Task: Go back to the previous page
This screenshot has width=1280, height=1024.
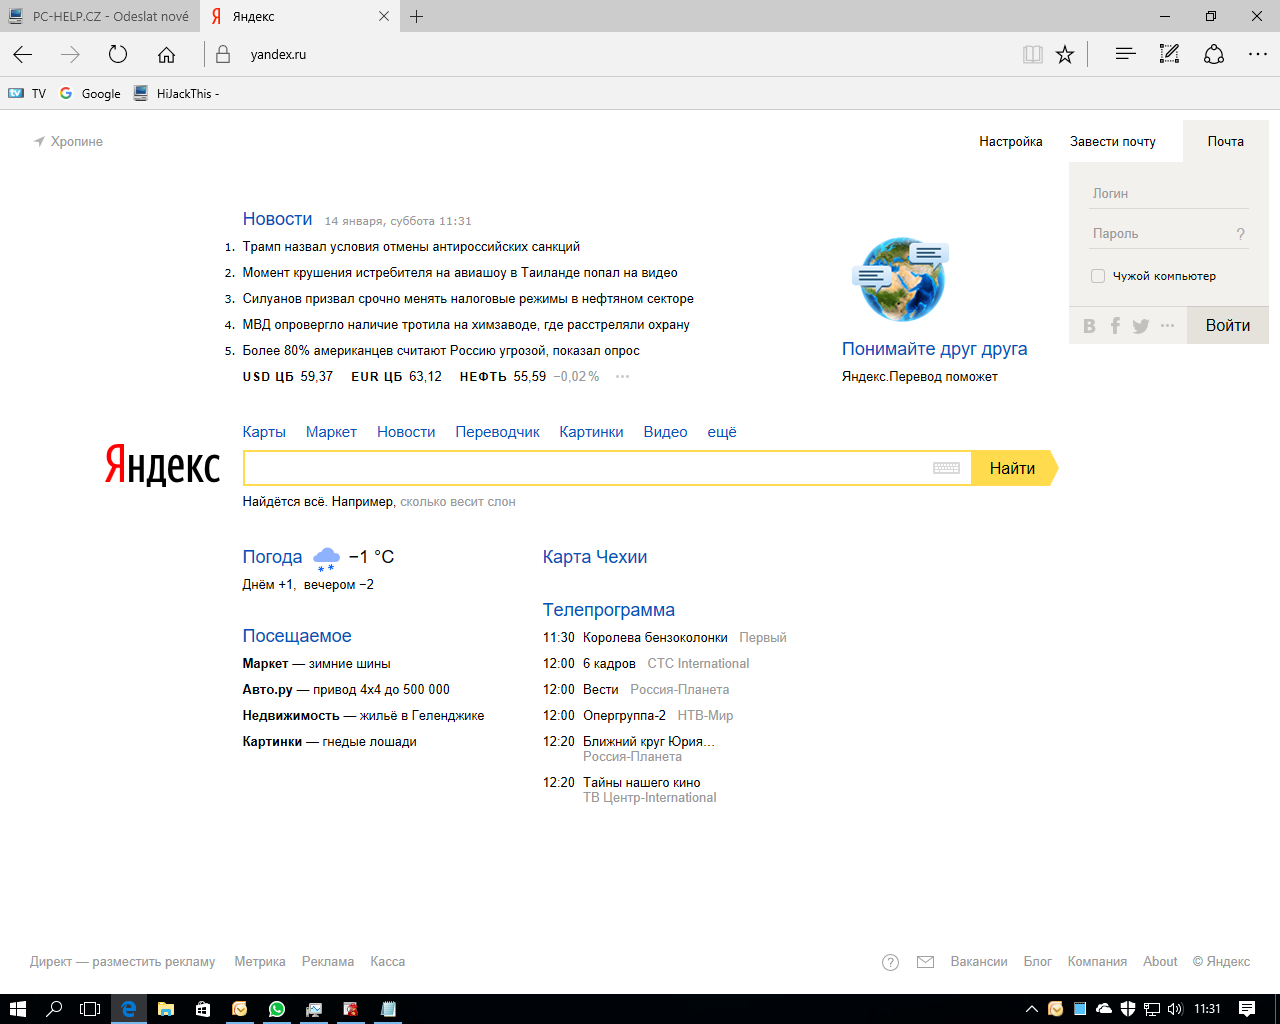Action: point(23,54)
